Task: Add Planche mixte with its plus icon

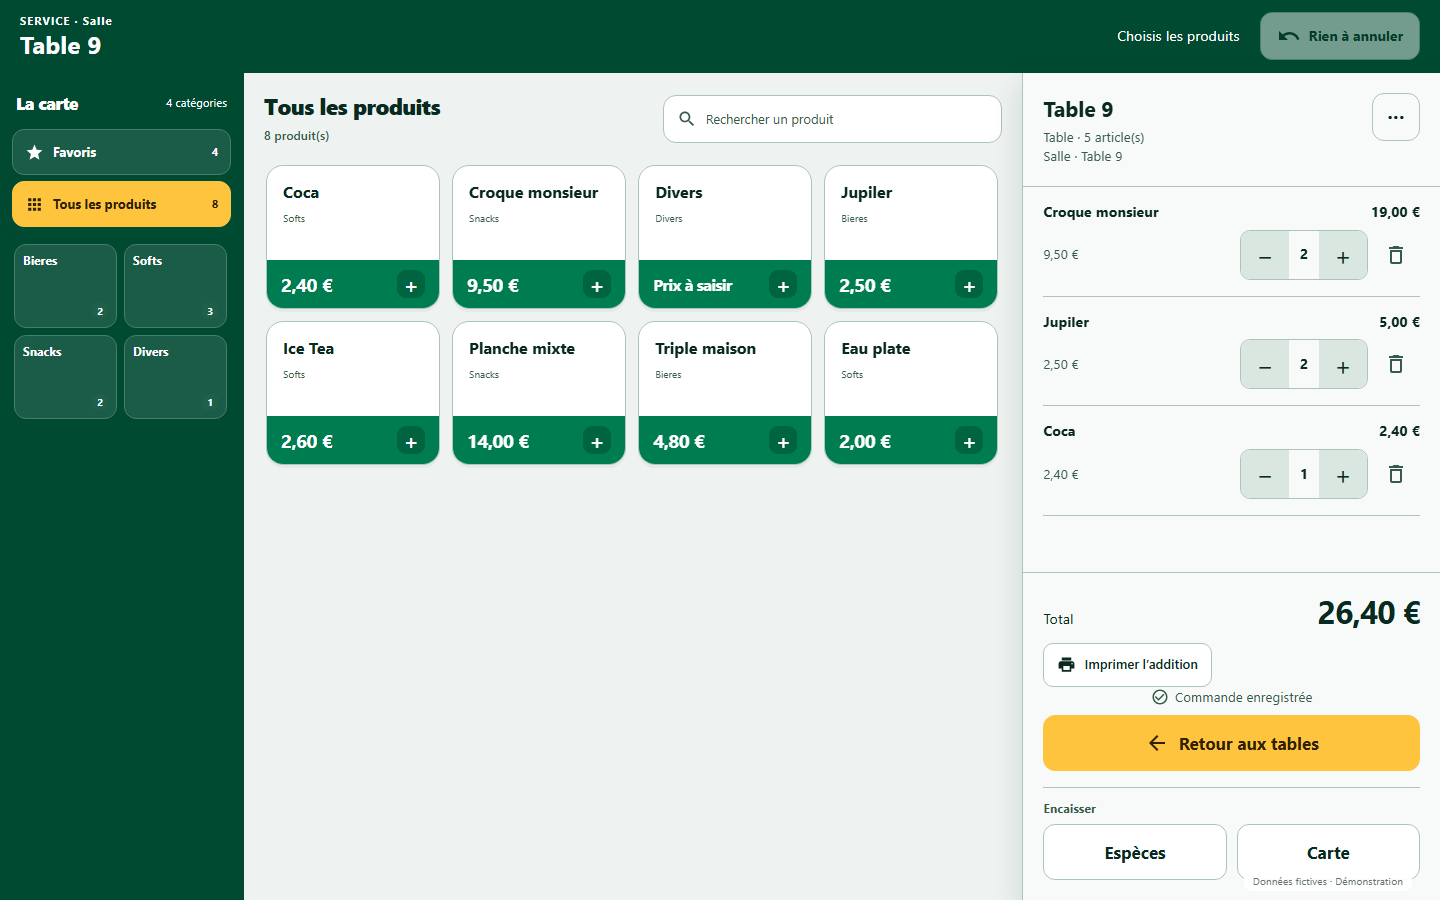Action: click(597, 442)
